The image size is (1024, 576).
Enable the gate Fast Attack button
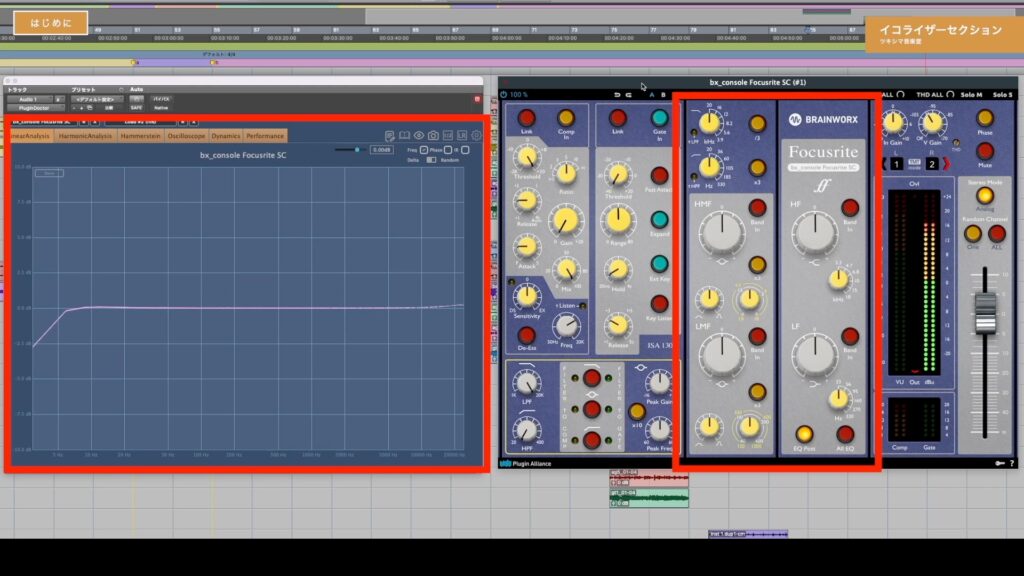click(x=660, y=175)
